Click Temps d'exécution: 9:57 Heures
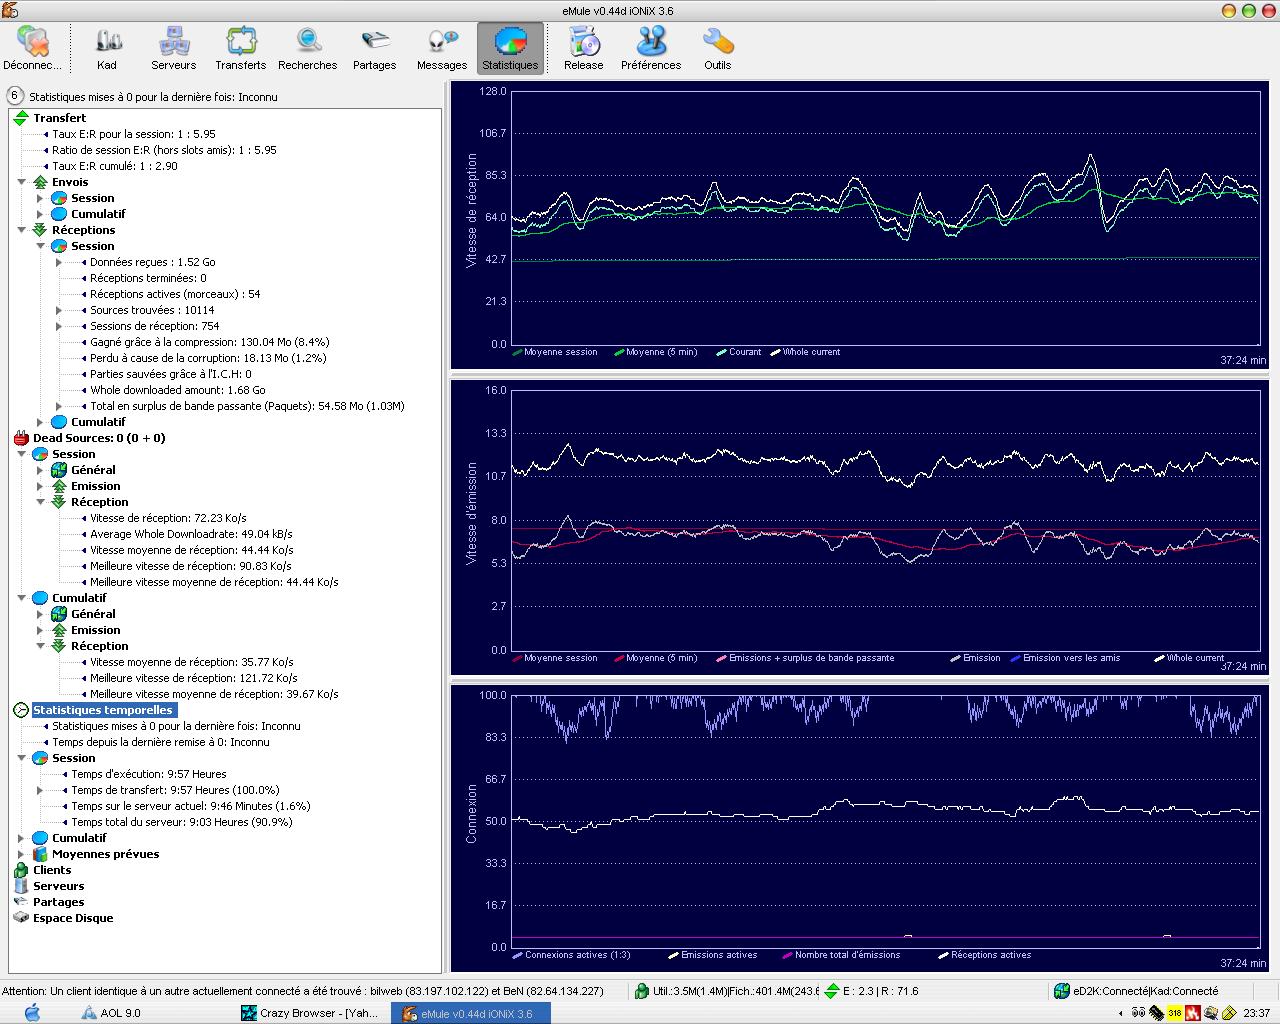Screen dimensions: 1280x1024 point(149,774)
